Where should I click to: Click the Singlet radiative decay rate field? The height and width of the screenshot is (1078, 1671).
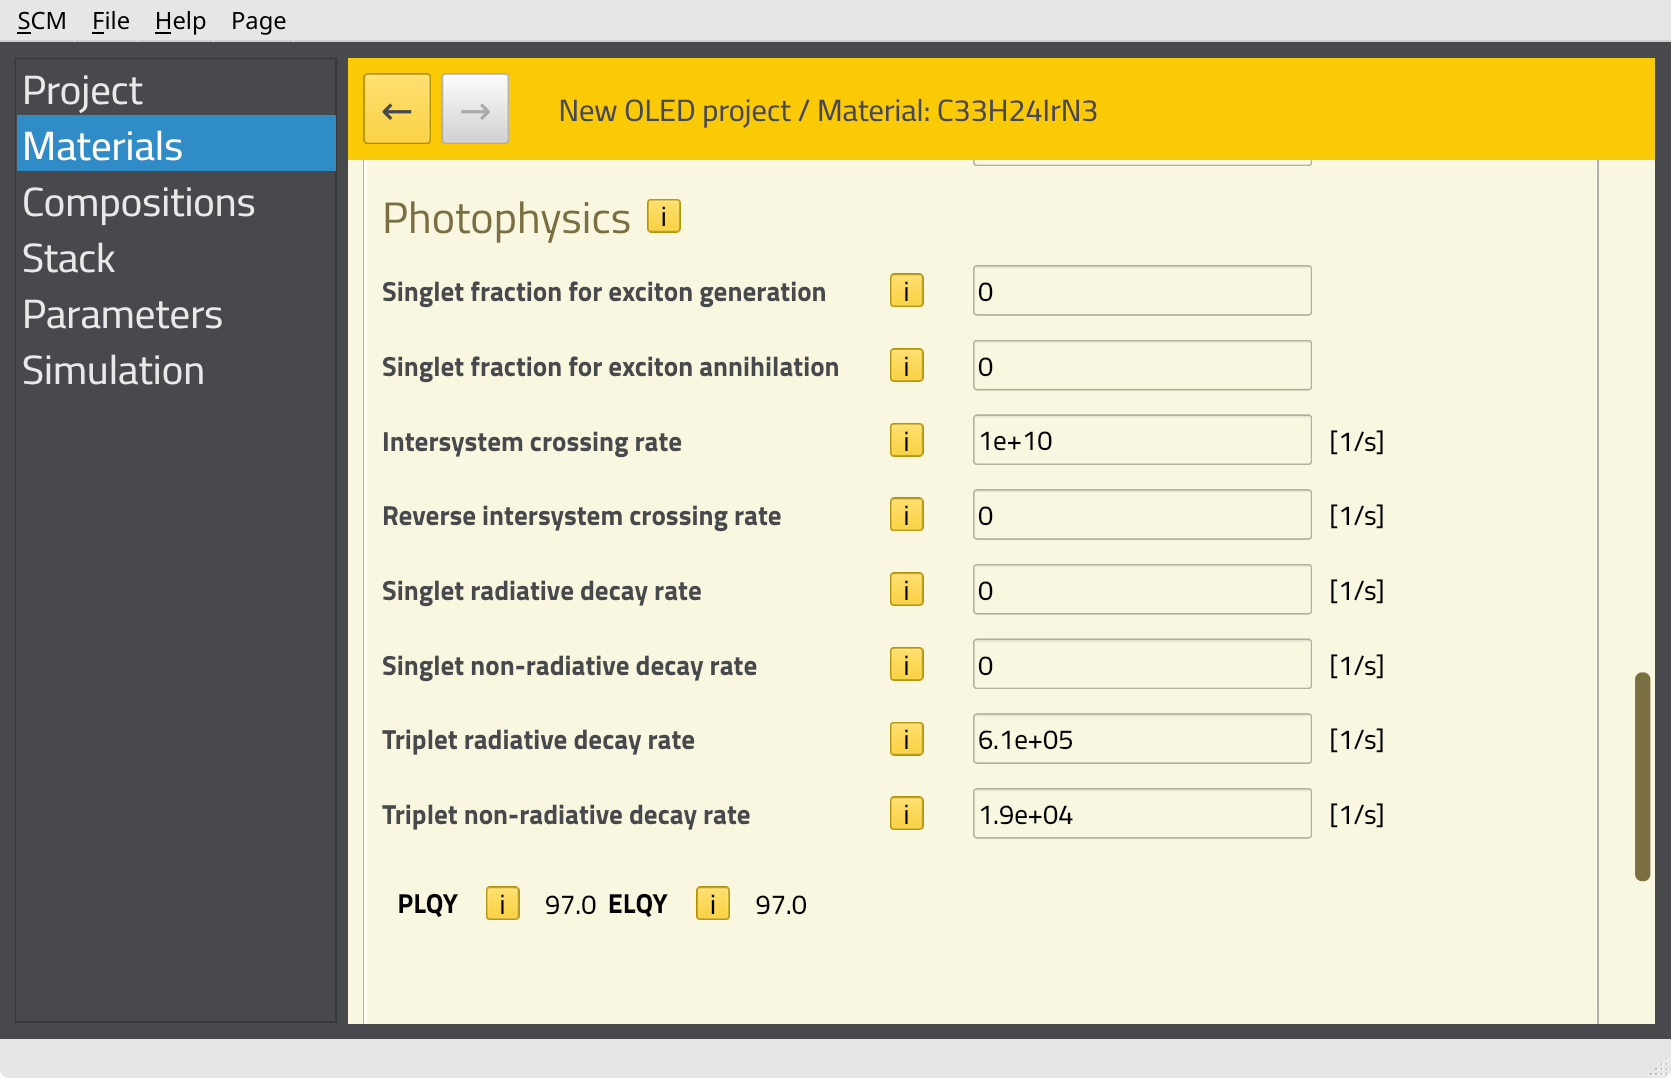(x=1141, y=590)
